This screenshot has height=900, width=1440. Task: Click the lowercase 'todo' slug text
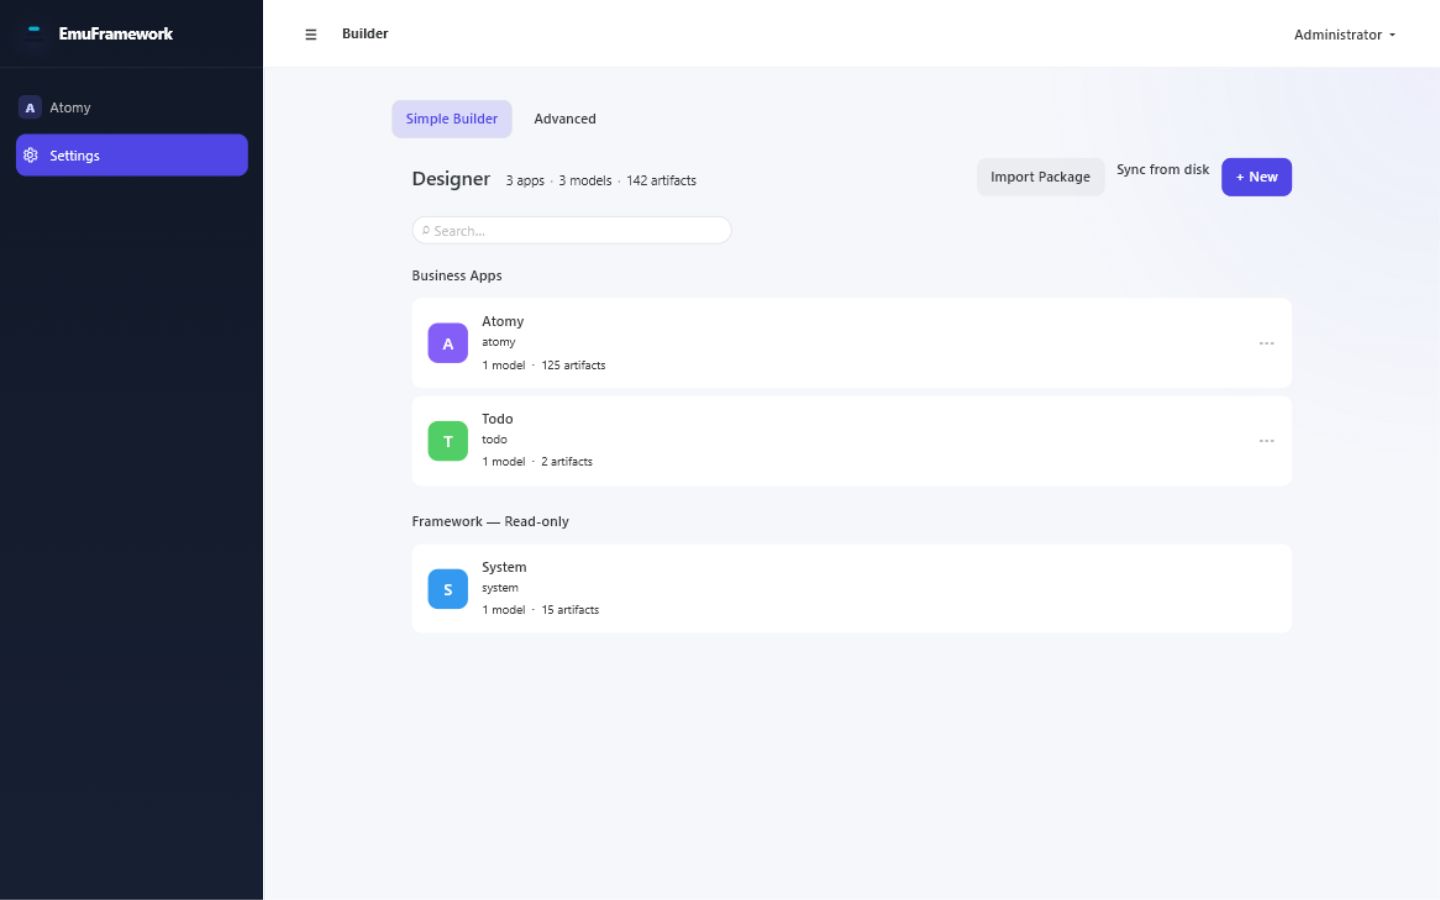(x=494, y=439)
